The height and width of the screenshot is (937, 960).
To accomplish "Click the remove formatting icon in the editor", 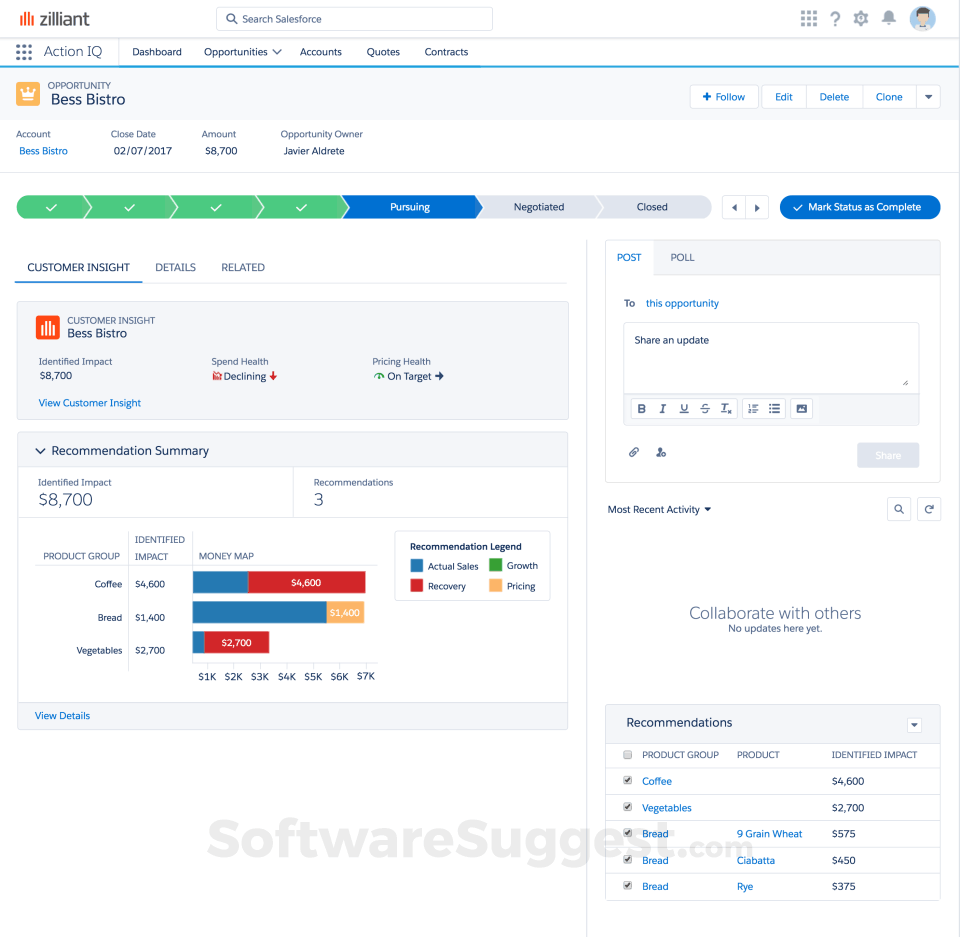I will tap(726, 408).
